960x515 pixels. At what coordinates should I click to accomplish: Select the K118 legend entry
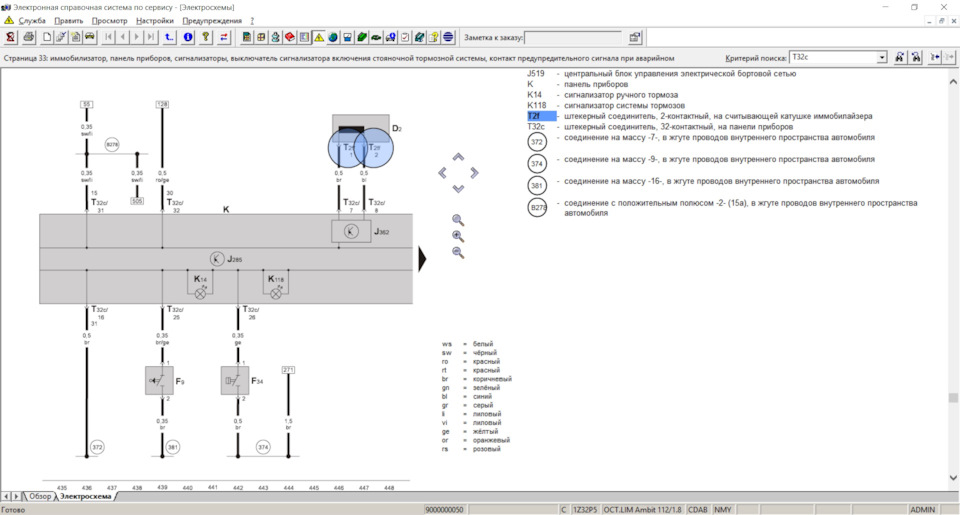[606, 105]
